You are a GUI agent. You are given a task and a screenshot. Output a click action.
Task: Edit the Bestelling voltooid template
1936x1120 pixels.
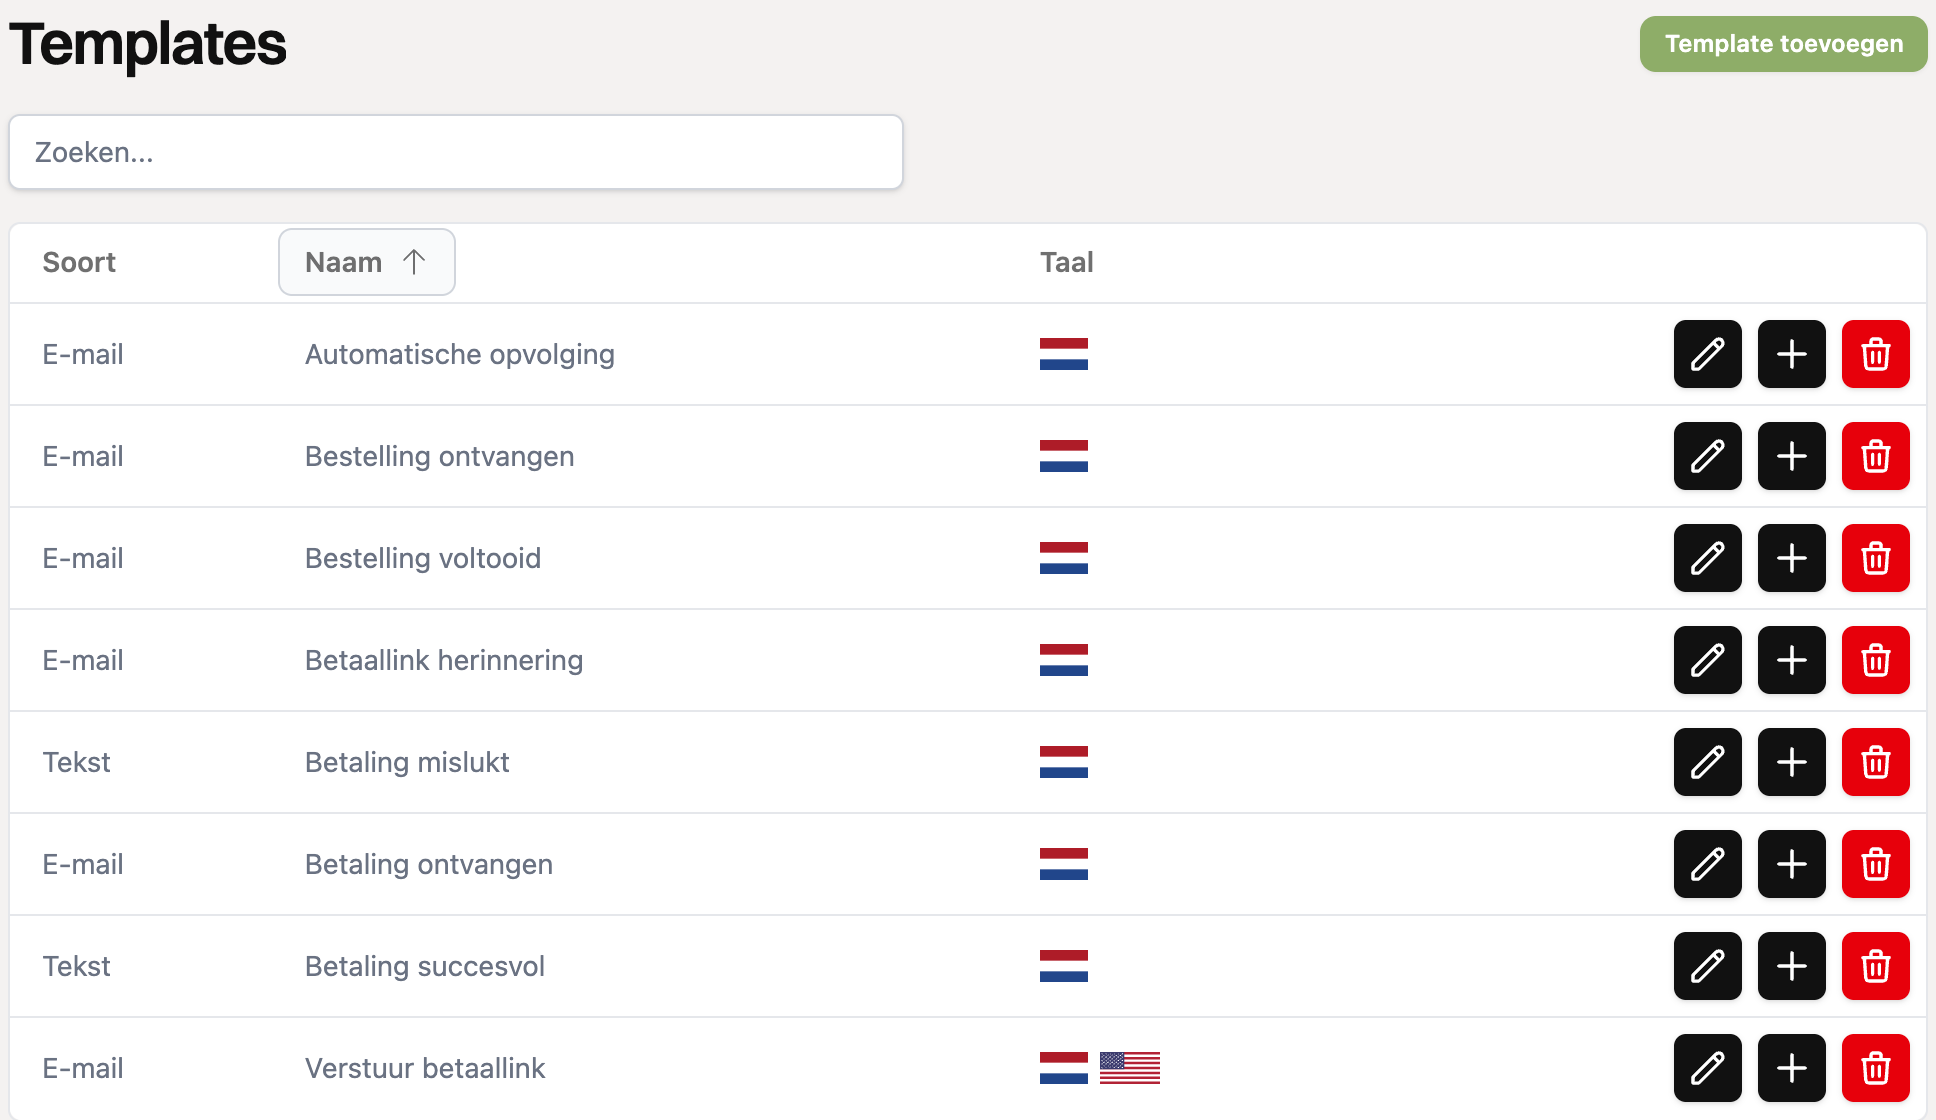(x=1708, y=558)
